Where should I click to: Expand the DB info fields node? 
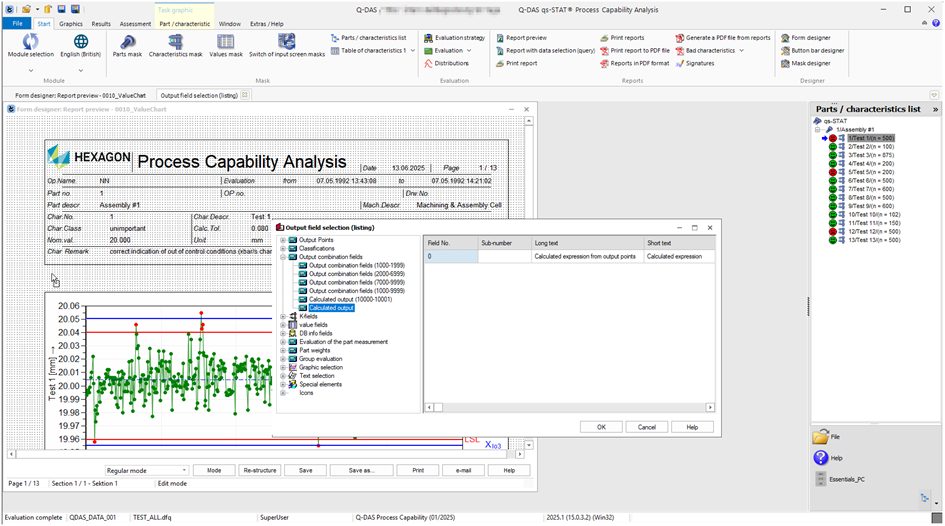click(283, 333)
